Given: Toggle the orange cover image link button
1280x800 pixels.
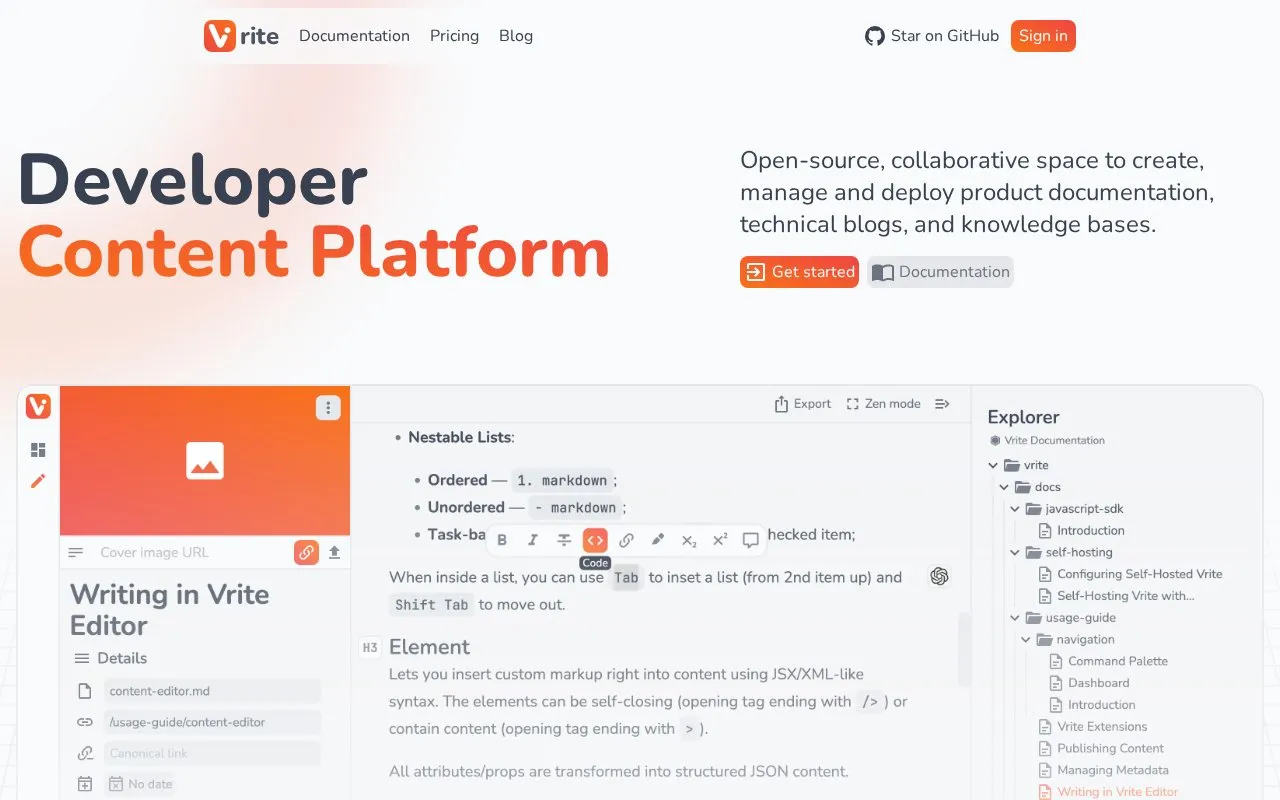Looking at the screenshot, I should (306, 552).
